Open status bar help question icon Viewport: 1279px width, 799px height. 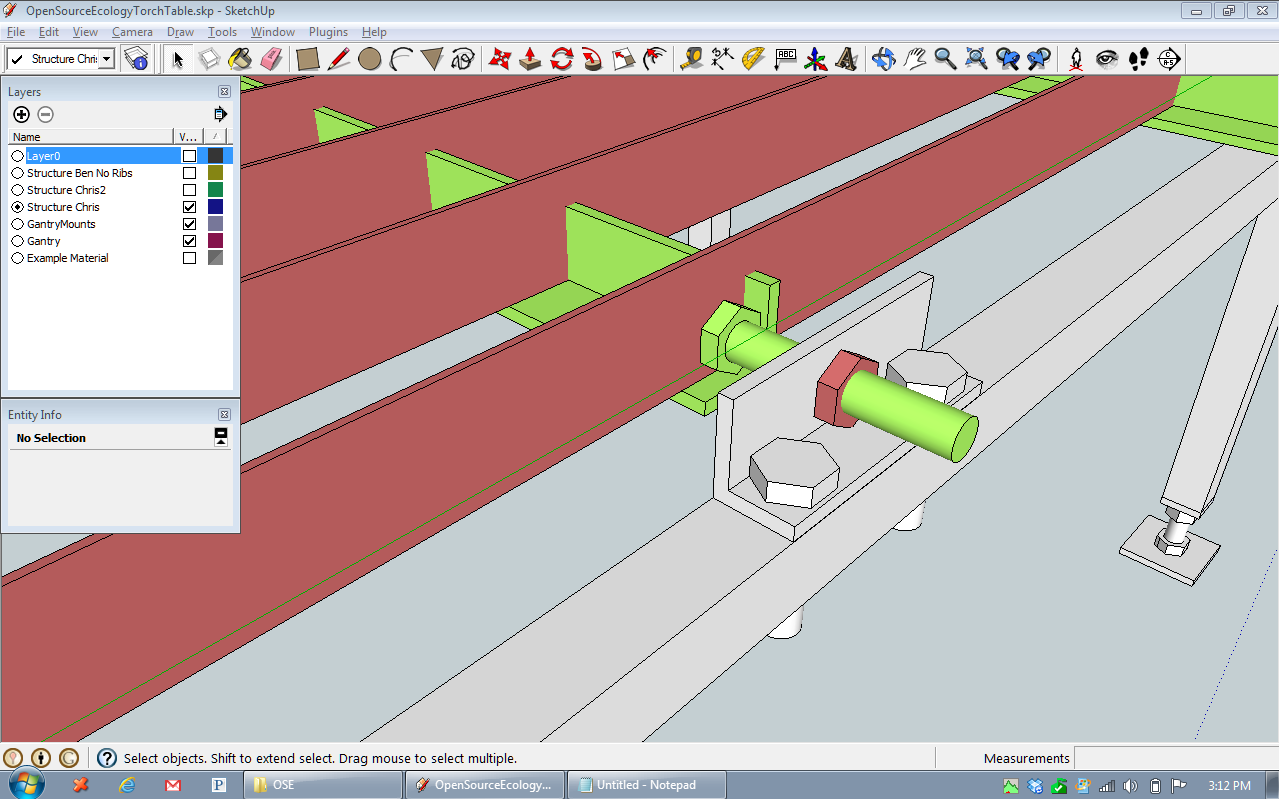pyautogui.click(x=107, y=758)
